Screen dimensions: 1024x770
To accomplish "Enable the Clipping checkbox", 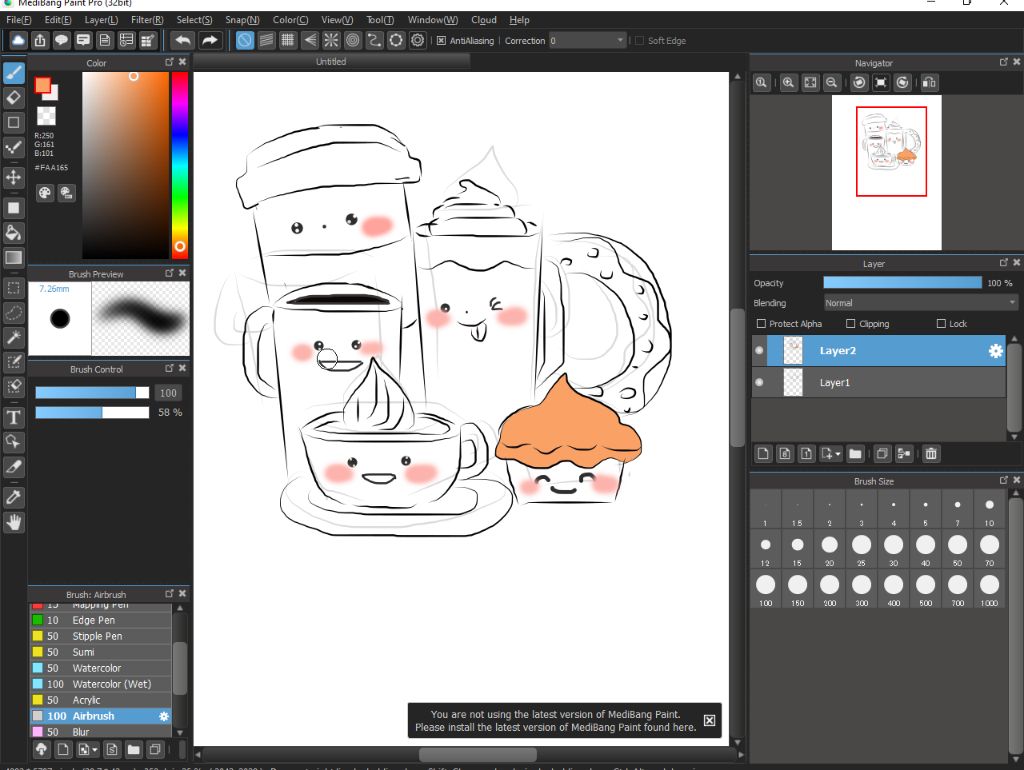I will [850, 324].
